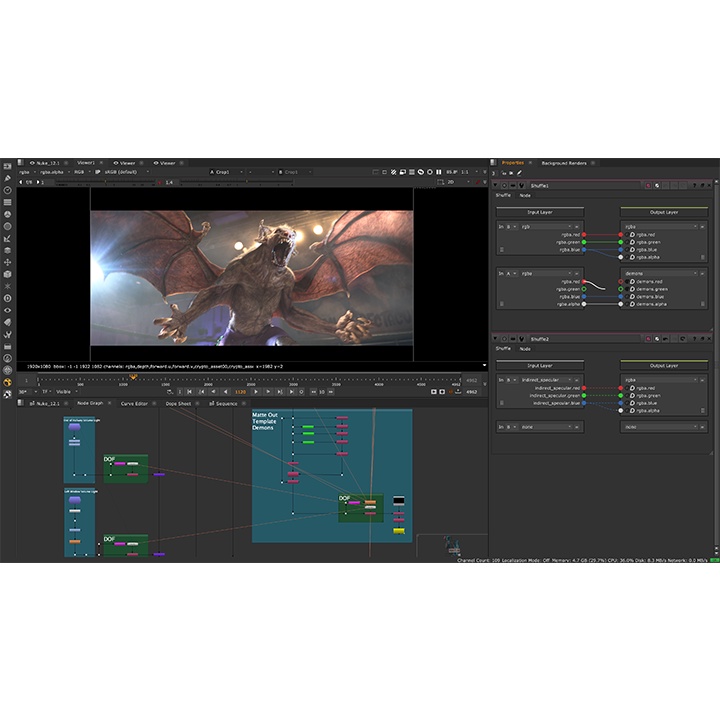Open the Channel nodes menu in the toolbar
Screen dimensions: 720x720
pyautogui.click(x=7, y=202)
